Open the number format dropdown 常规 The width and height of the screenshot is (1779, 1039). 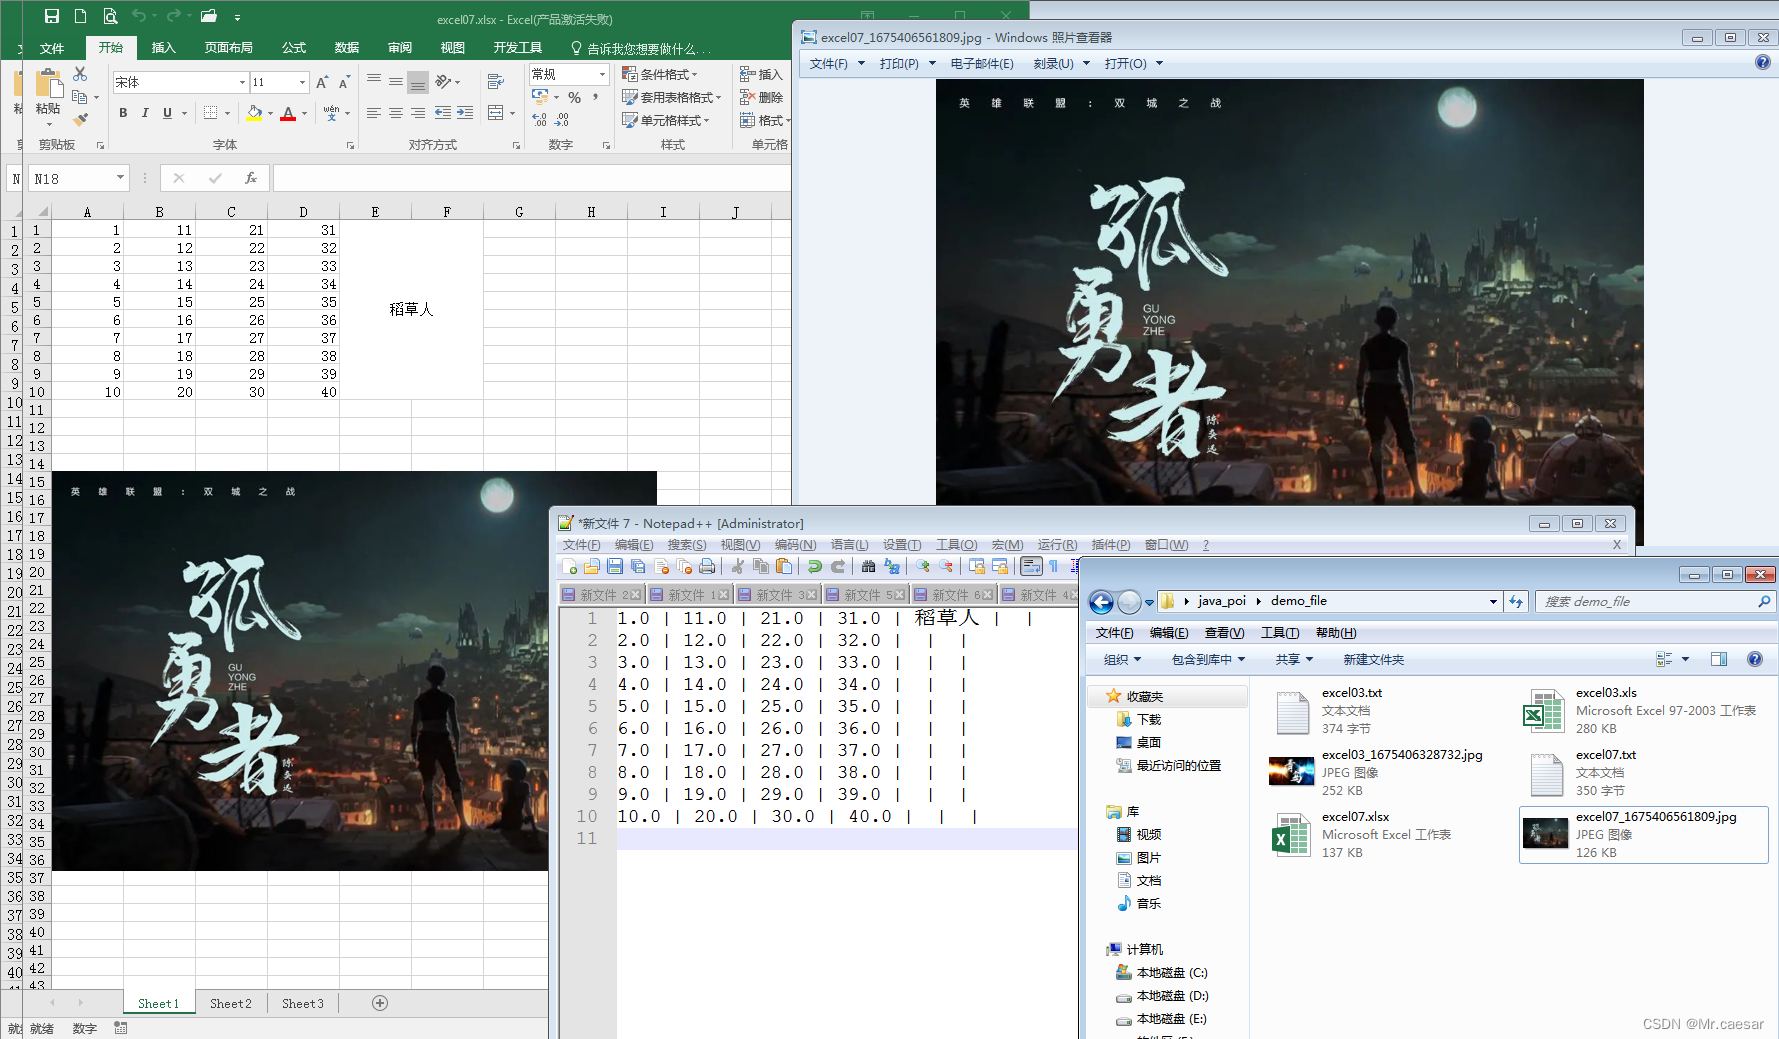click(x=602, y=74)
